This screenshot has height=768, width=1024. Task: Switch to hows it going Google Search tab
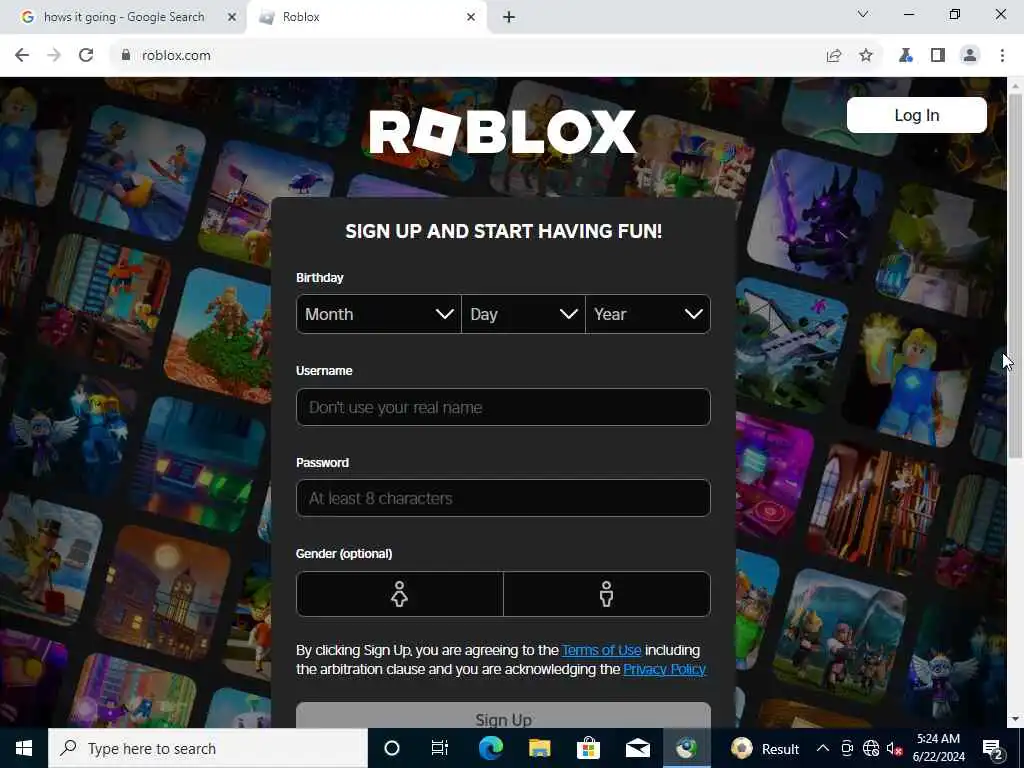[x=123, y=18]
